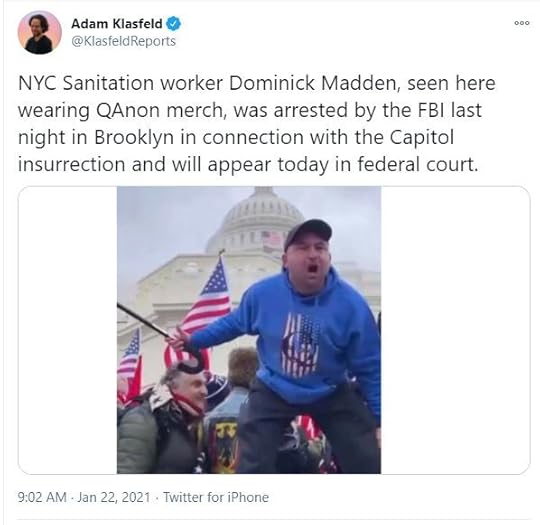Click the Jan 22, 2021 date
The image size is (540, 525).
114,497
